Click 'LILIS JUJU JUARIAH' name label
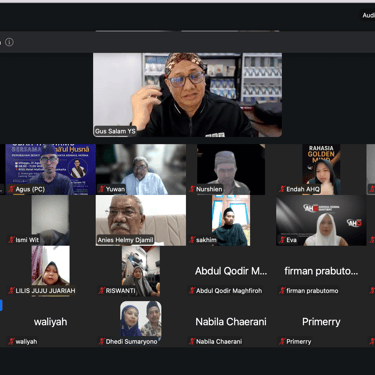 click(x=45, y=291)
